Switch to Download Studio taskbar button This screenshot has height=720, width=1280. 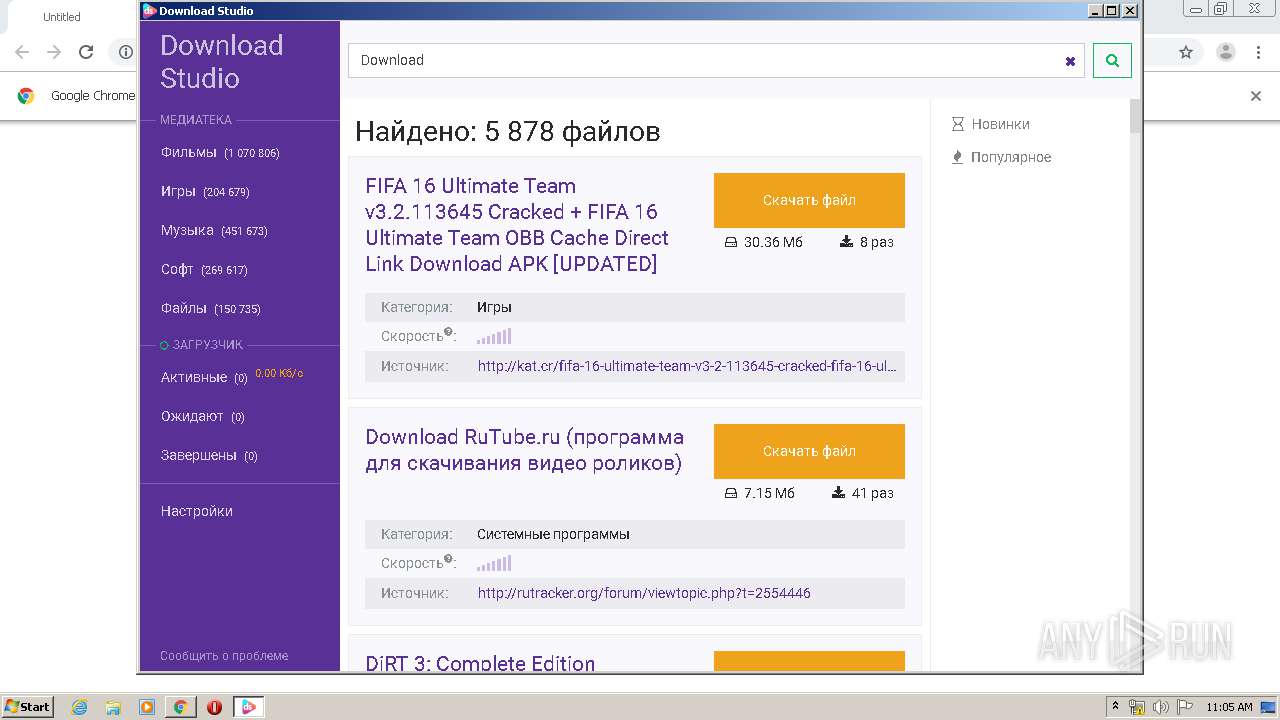248,707
